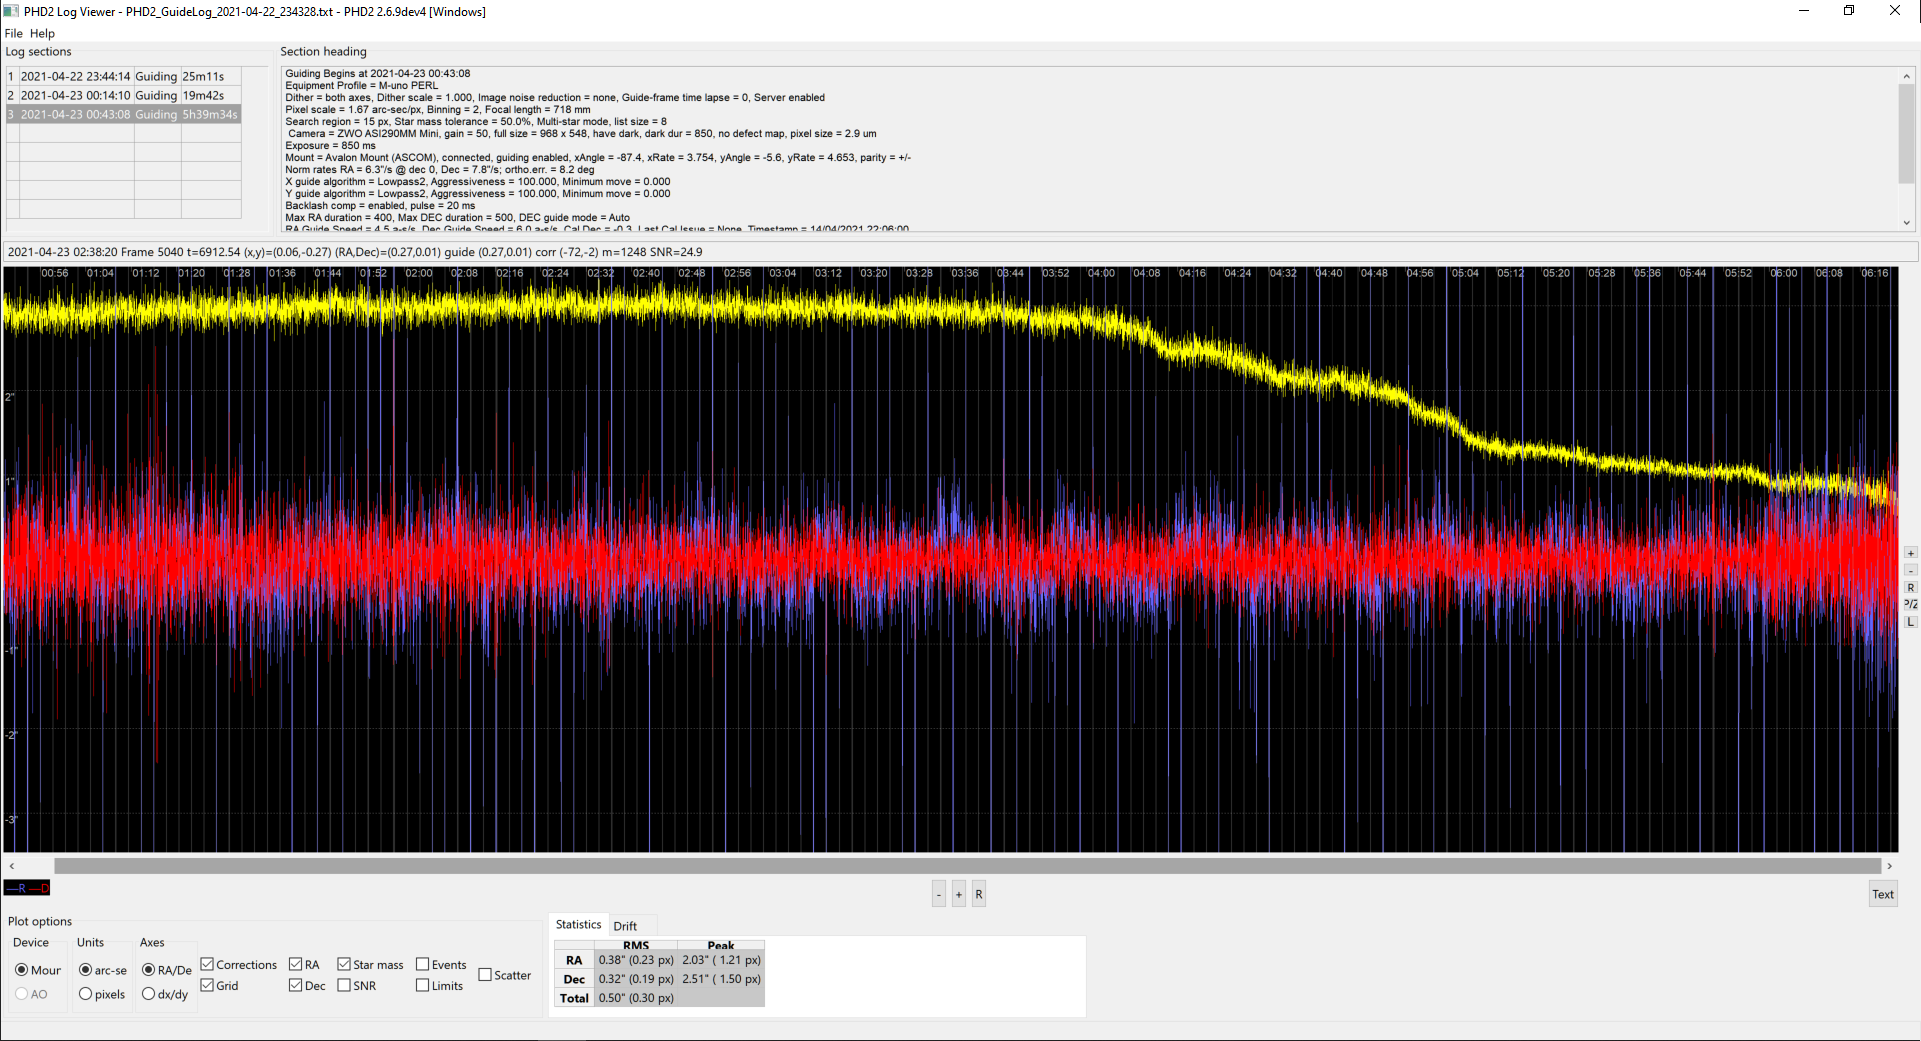This screenshot has width=1921, height=1041.
Task: Click the Dec Peak value 2.51"
Action: pyautogui.click(x=721, y=979)
